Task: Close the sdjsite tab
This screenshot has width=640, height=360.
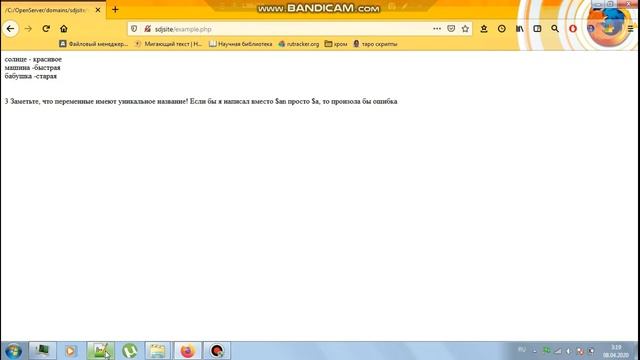Action: tap(98, 10)
